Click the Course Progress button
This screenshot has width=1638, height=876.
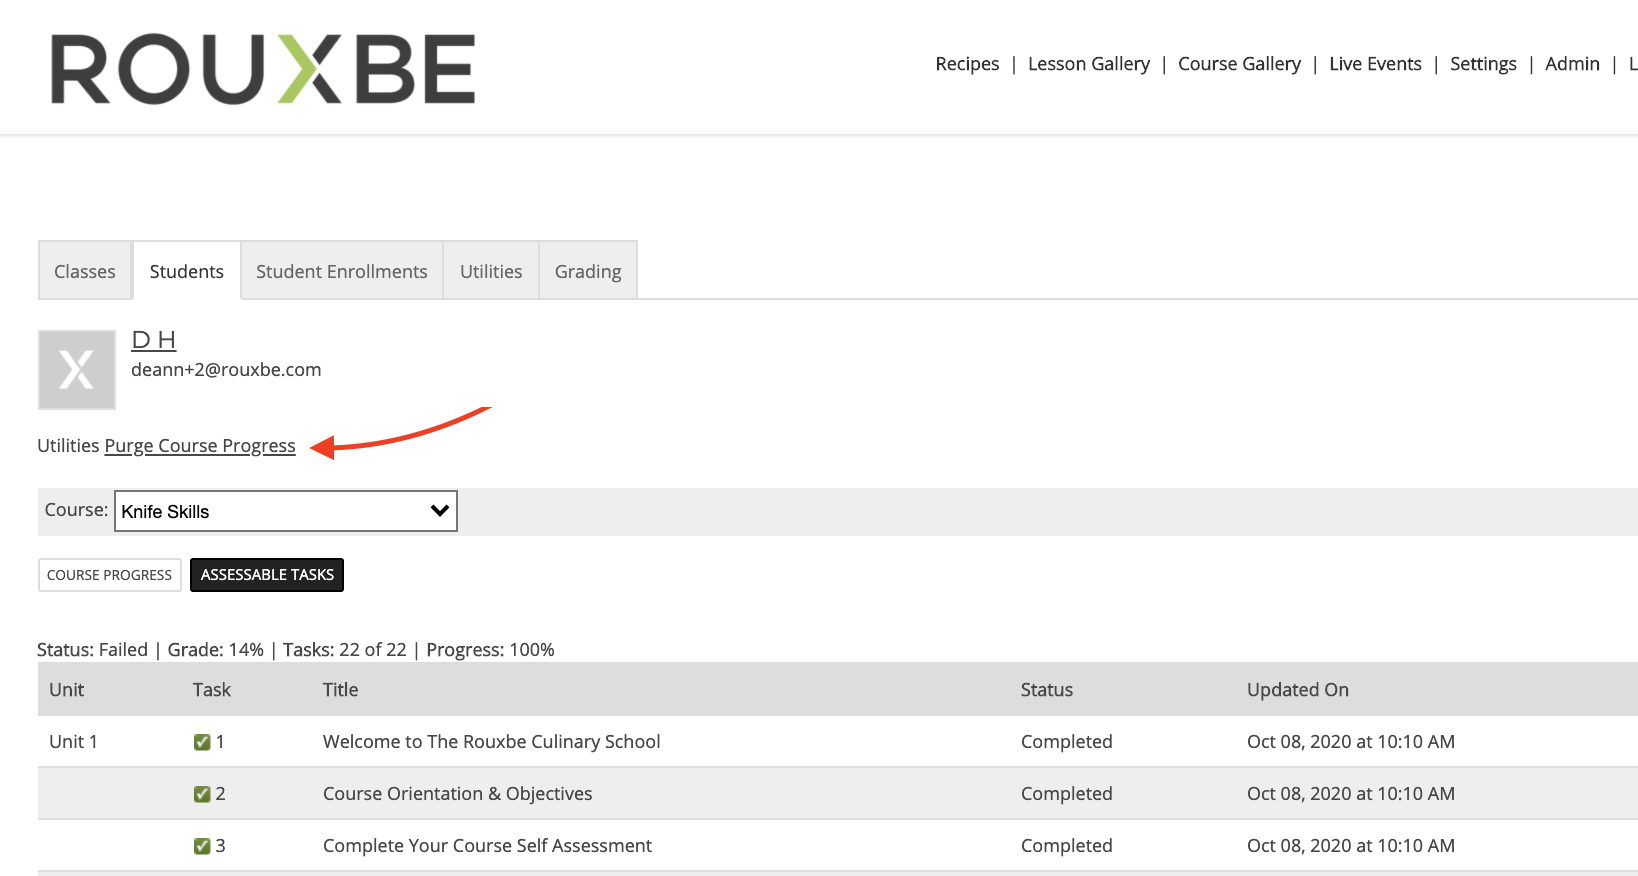tap(110, 575)
